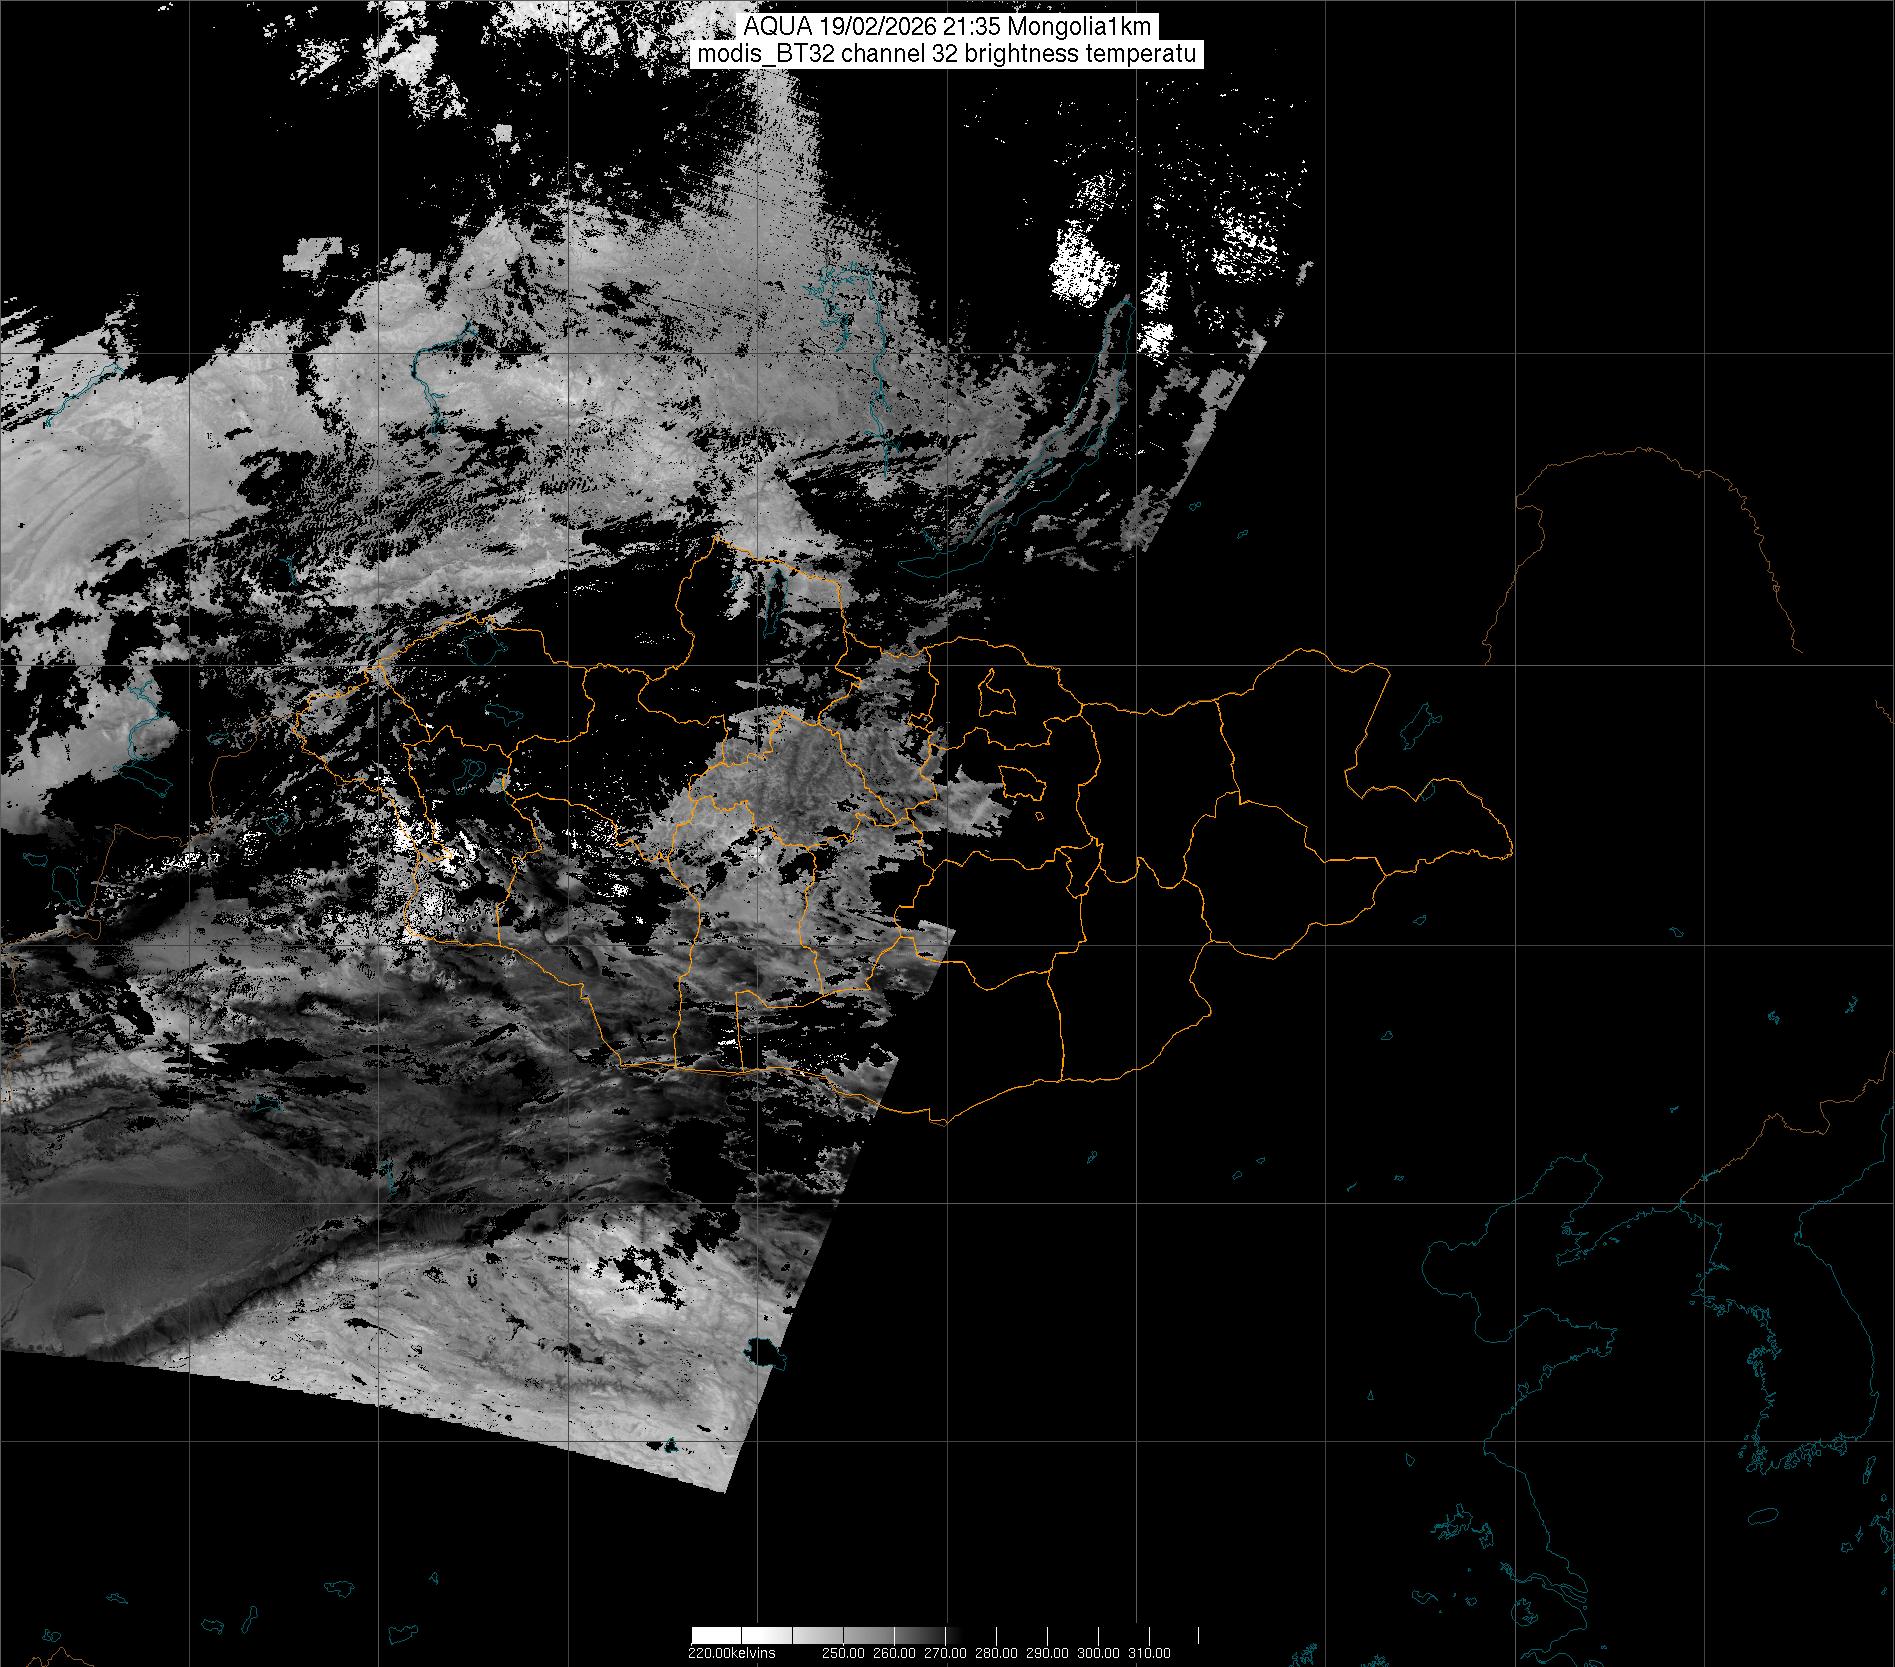1895x1667 pixels.
Task: Click the 310.00 label on the scale
Action: (1149, 1653)
